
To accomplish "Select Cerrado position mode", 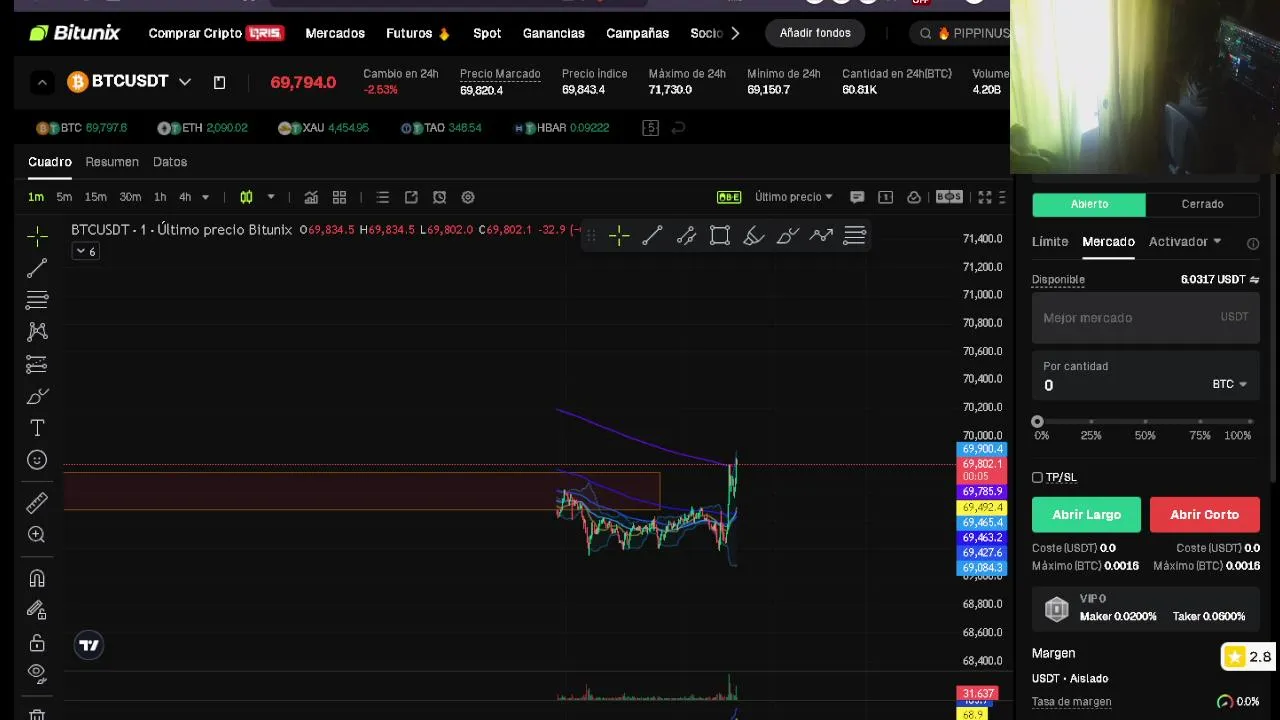I will click(1202, 204).
